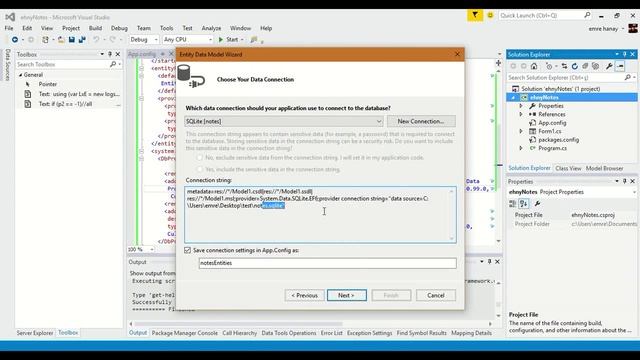Click inside the connection string text box
The height and width of the screenshot is (360, 640).
tap(320, 215)
